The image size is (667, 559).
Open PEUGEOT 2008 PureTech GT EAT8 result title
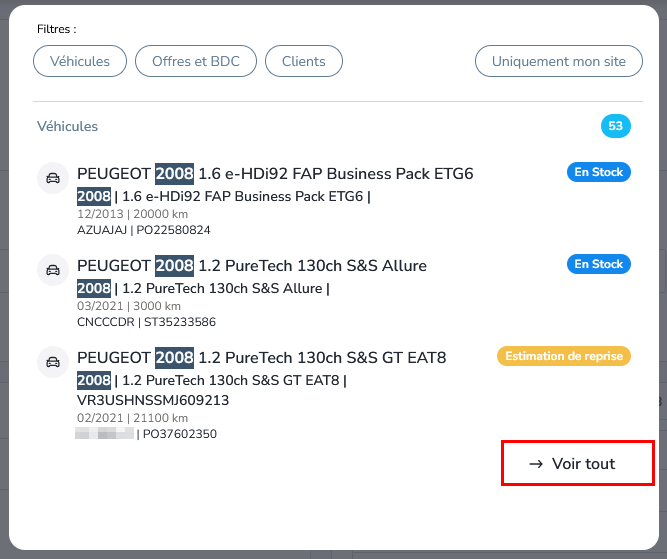tap(262, 357)
